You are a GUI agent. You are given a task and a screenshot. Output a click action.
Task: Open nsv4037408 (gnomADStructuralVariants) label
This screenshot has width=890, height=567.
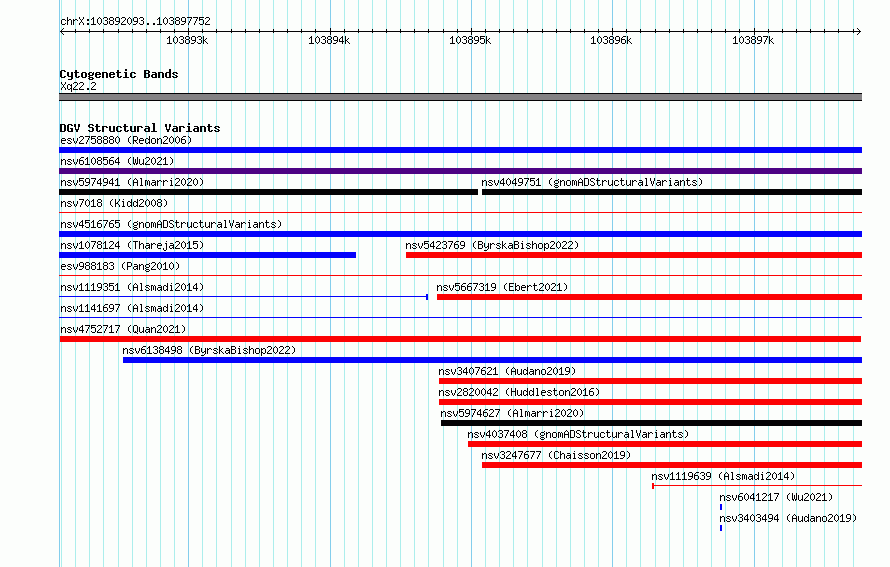578,434
